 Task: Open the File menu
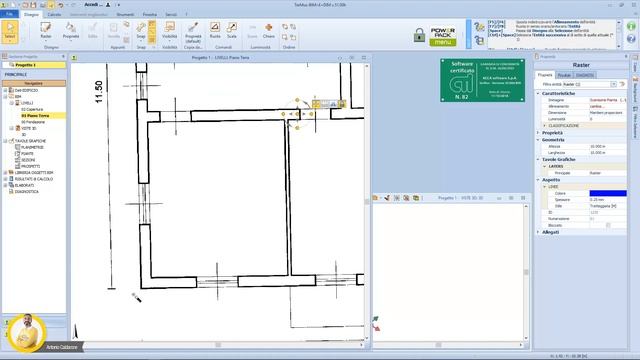(x=9, y=14)
